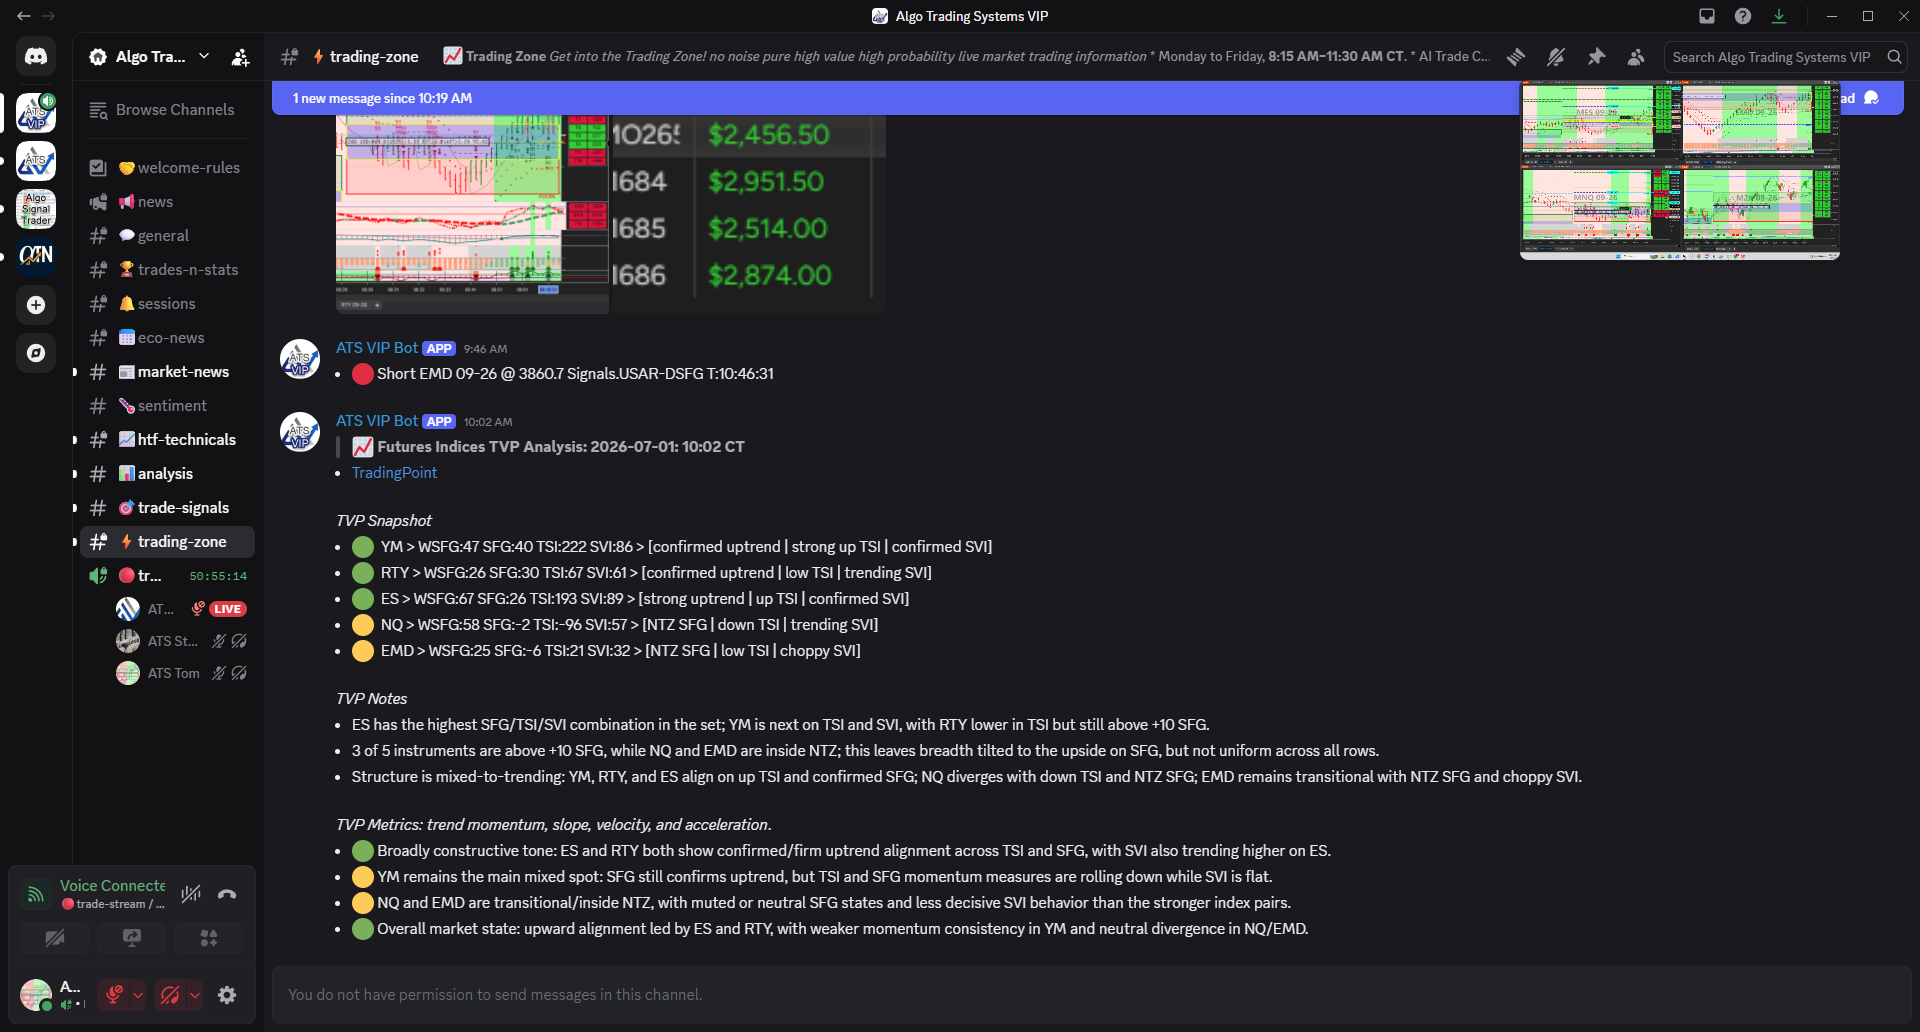Open your user avatar profile panel
The width and height of the screenshot is (1920, 1032).
[36, 995]
